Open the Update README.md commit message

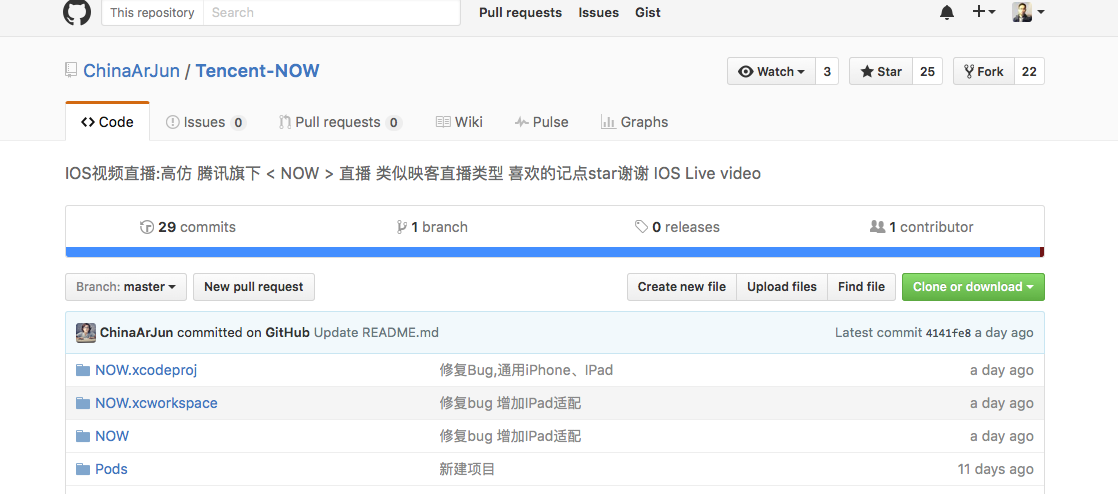point(376,332)
